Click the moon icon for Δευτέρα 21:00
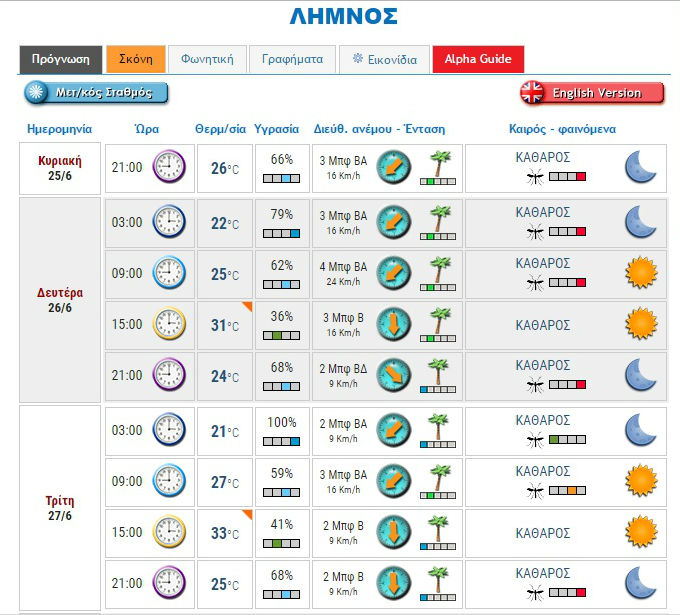The image size is (680, 615). tap(641, 375)
